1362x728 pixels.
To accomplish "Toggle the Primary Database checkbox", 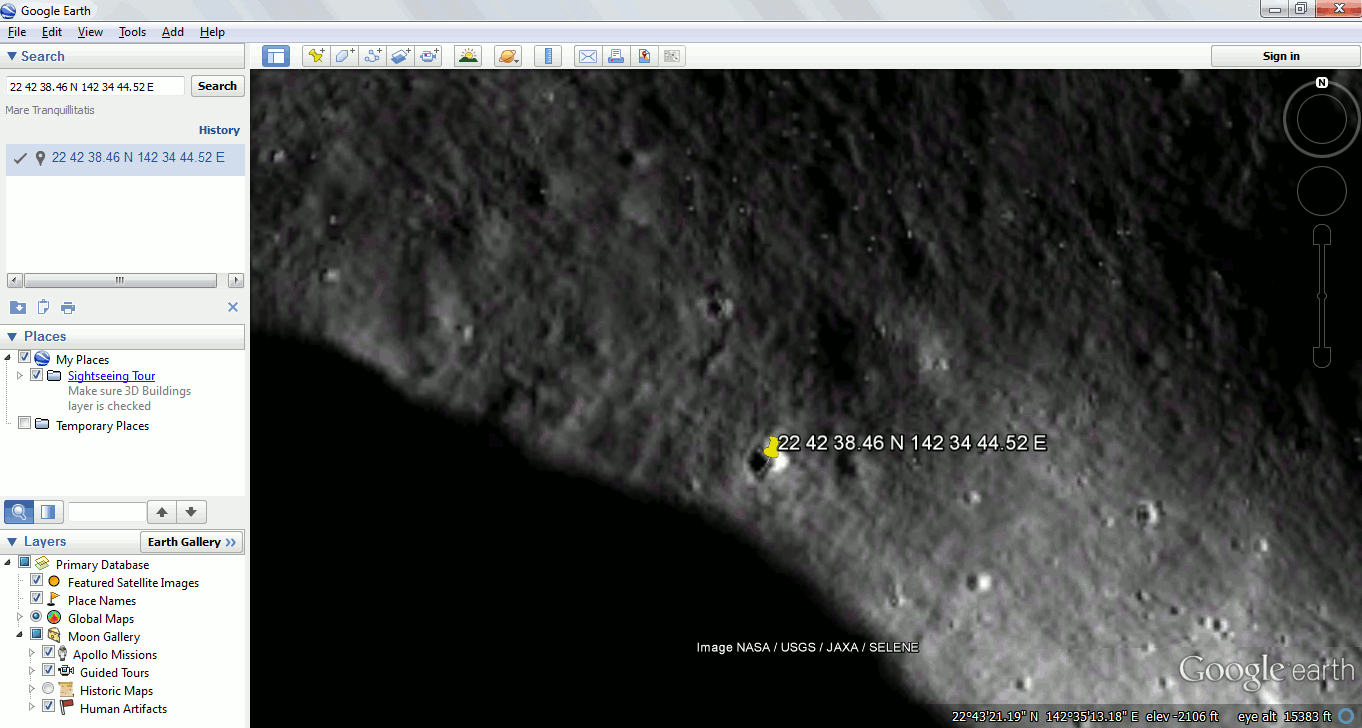I will 25,563.
